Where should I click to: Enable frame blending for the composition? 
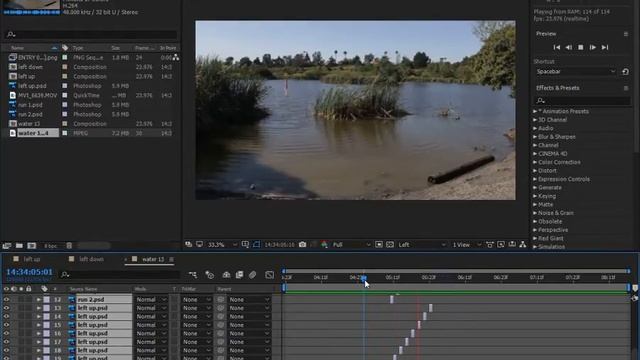point(239,275)
